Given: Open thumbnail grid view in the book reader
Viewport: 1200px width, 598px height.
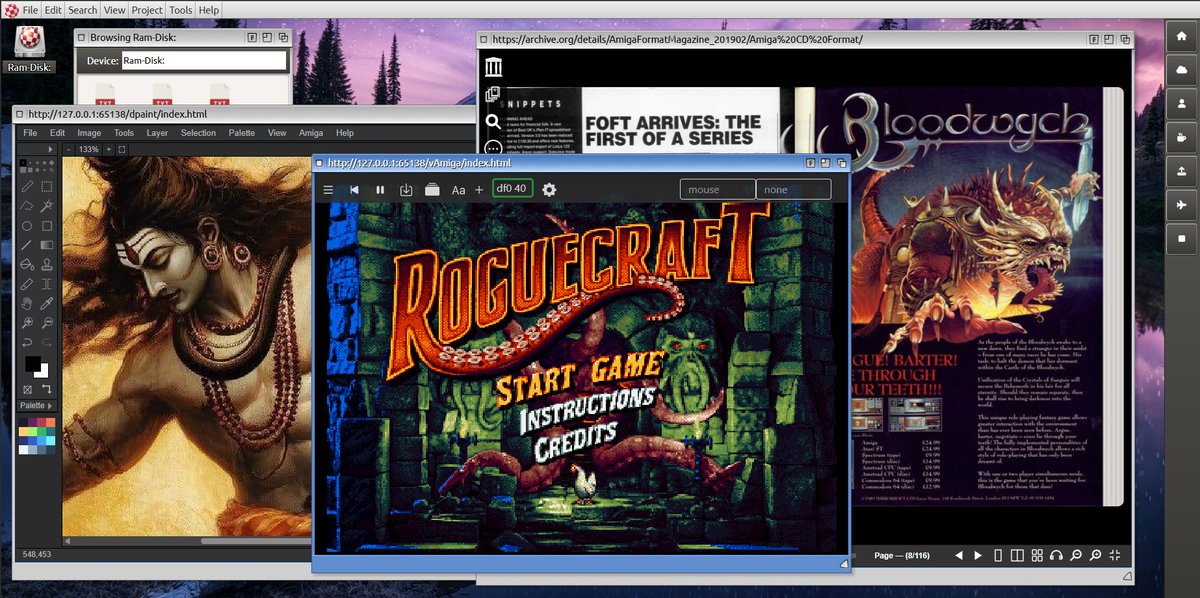Looking at the screenshot, I should (1037, 554).
